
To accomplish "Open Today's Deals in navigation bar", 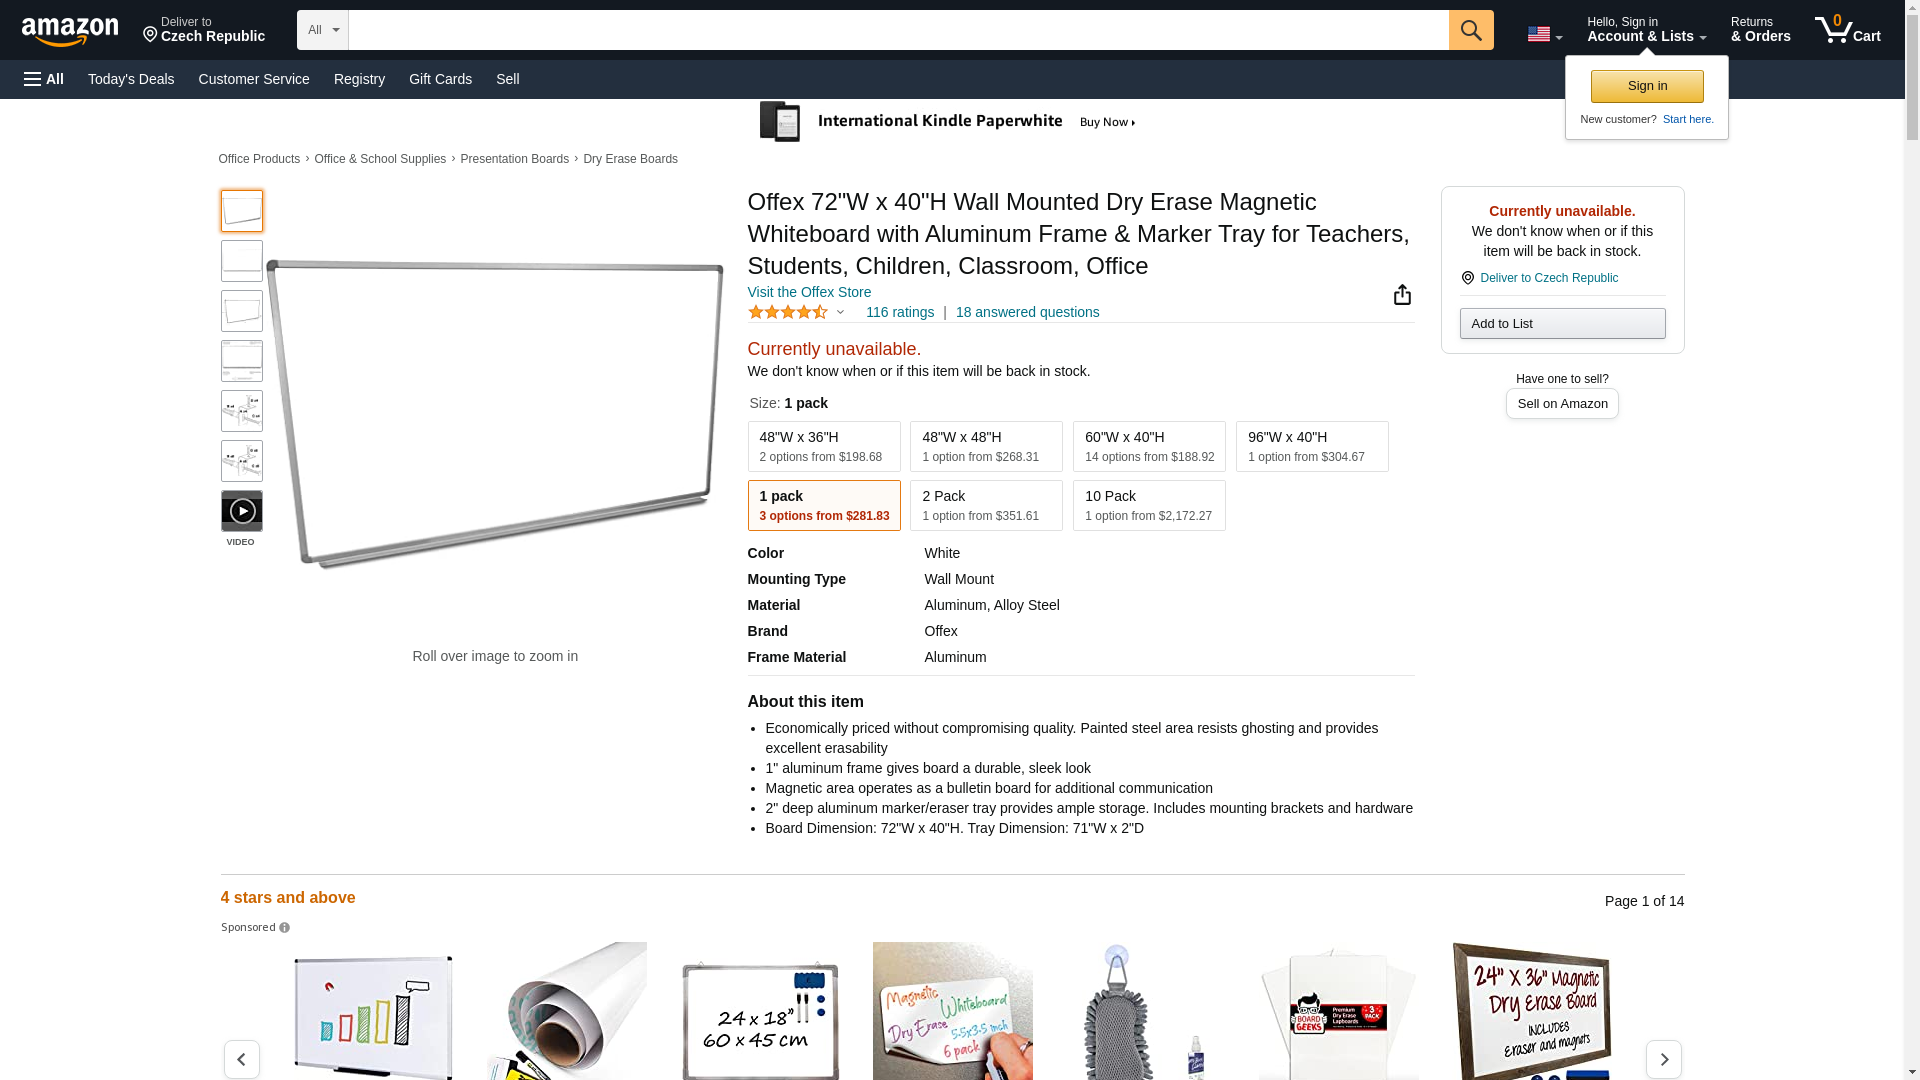I will [131, 79].
